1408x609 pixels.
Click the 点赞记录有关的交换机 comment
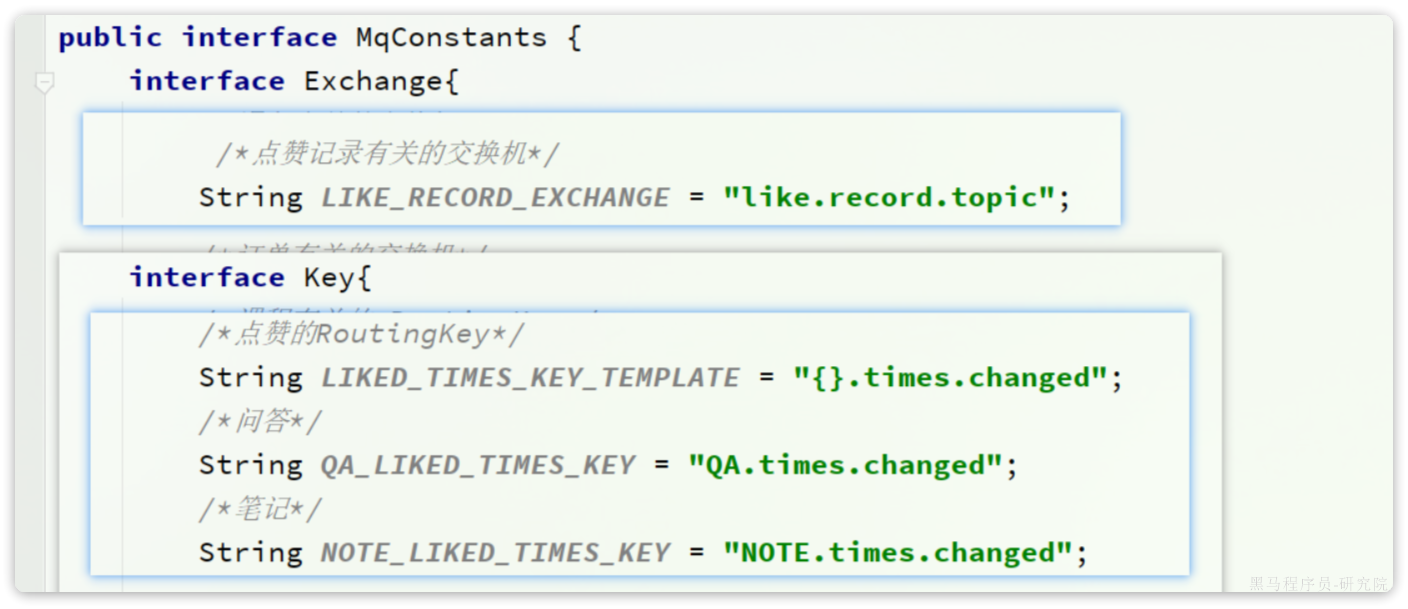(x=388, y=155)
